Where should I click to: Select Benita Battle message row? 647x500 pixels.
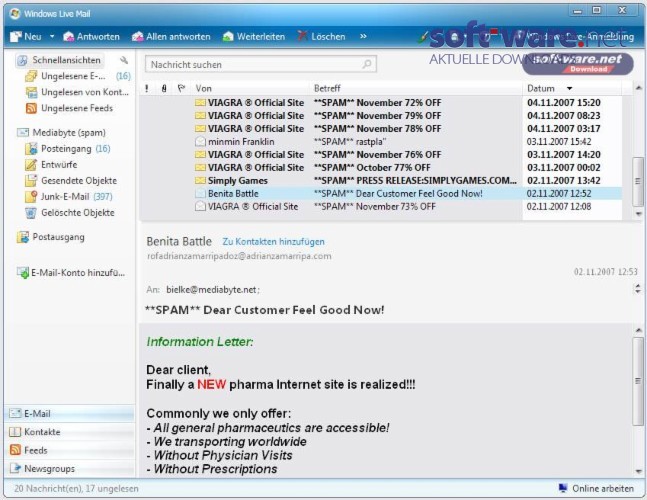pos(381,193)
